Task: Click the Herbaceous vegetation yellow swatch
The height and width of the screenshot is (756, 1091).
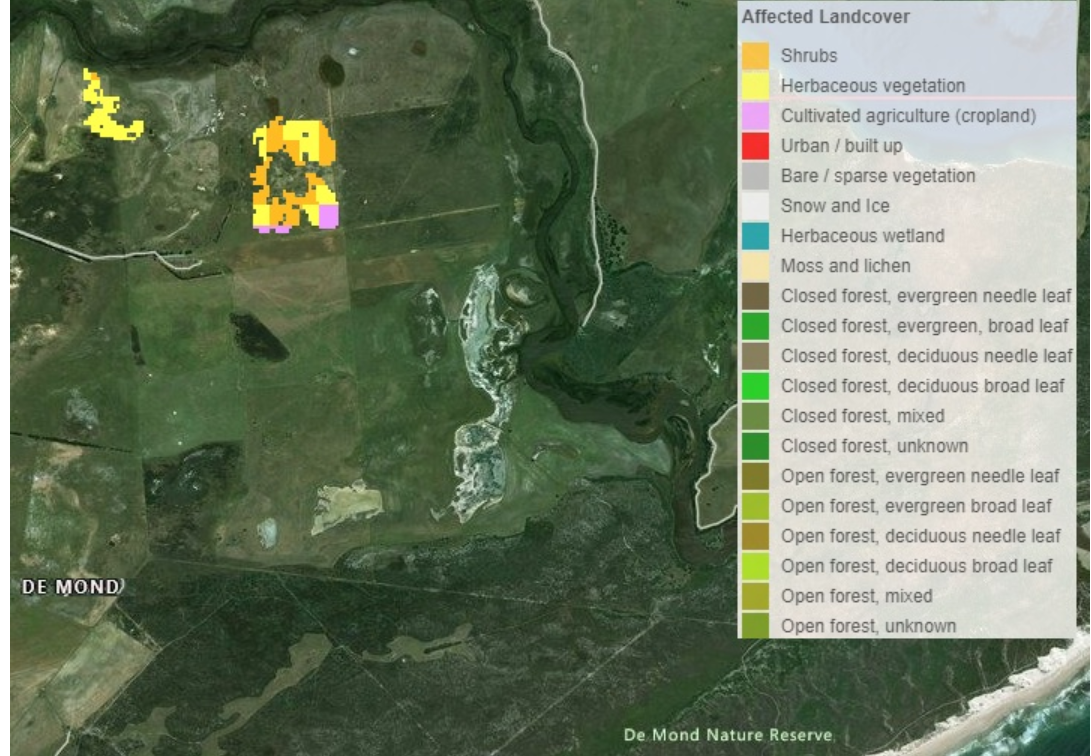Action: tap(755, 86)
